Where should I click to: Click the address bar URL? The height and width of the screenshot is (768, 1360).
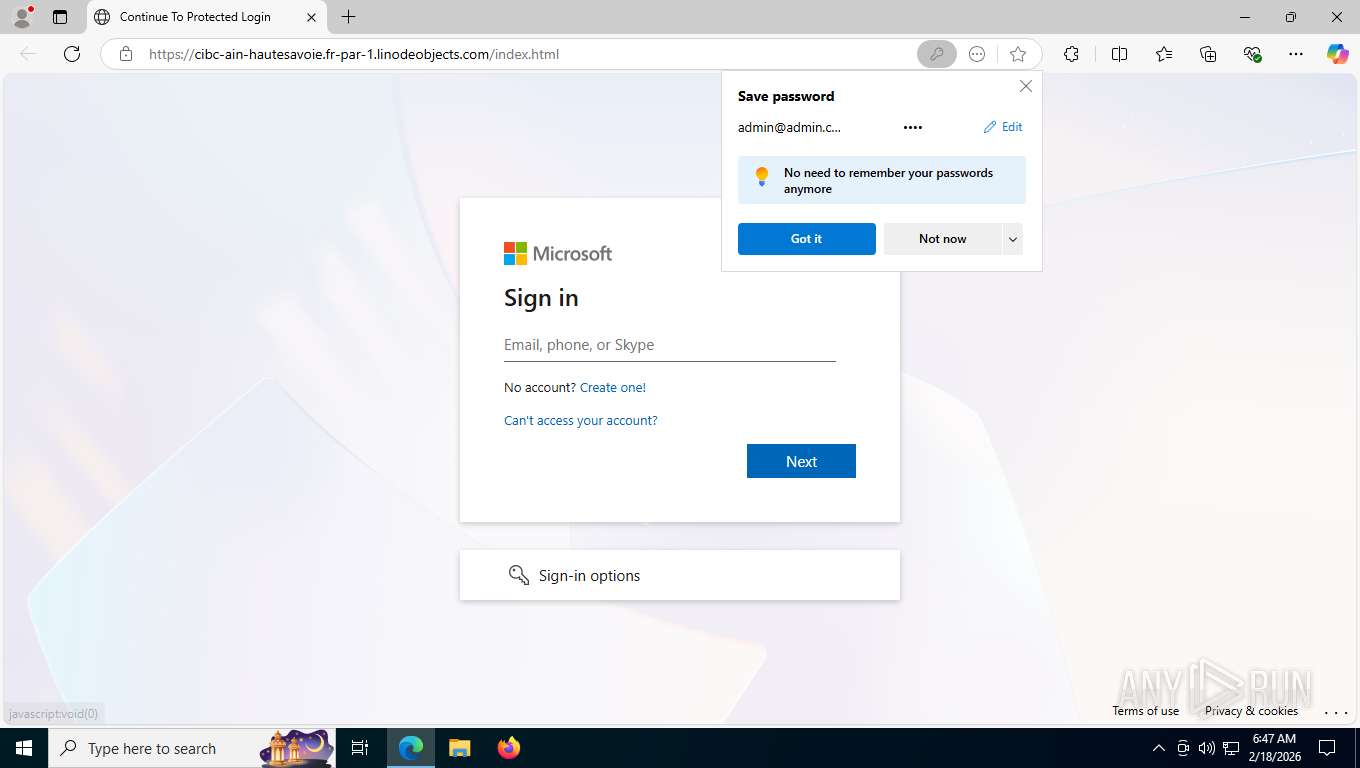[x=354, y=54]
